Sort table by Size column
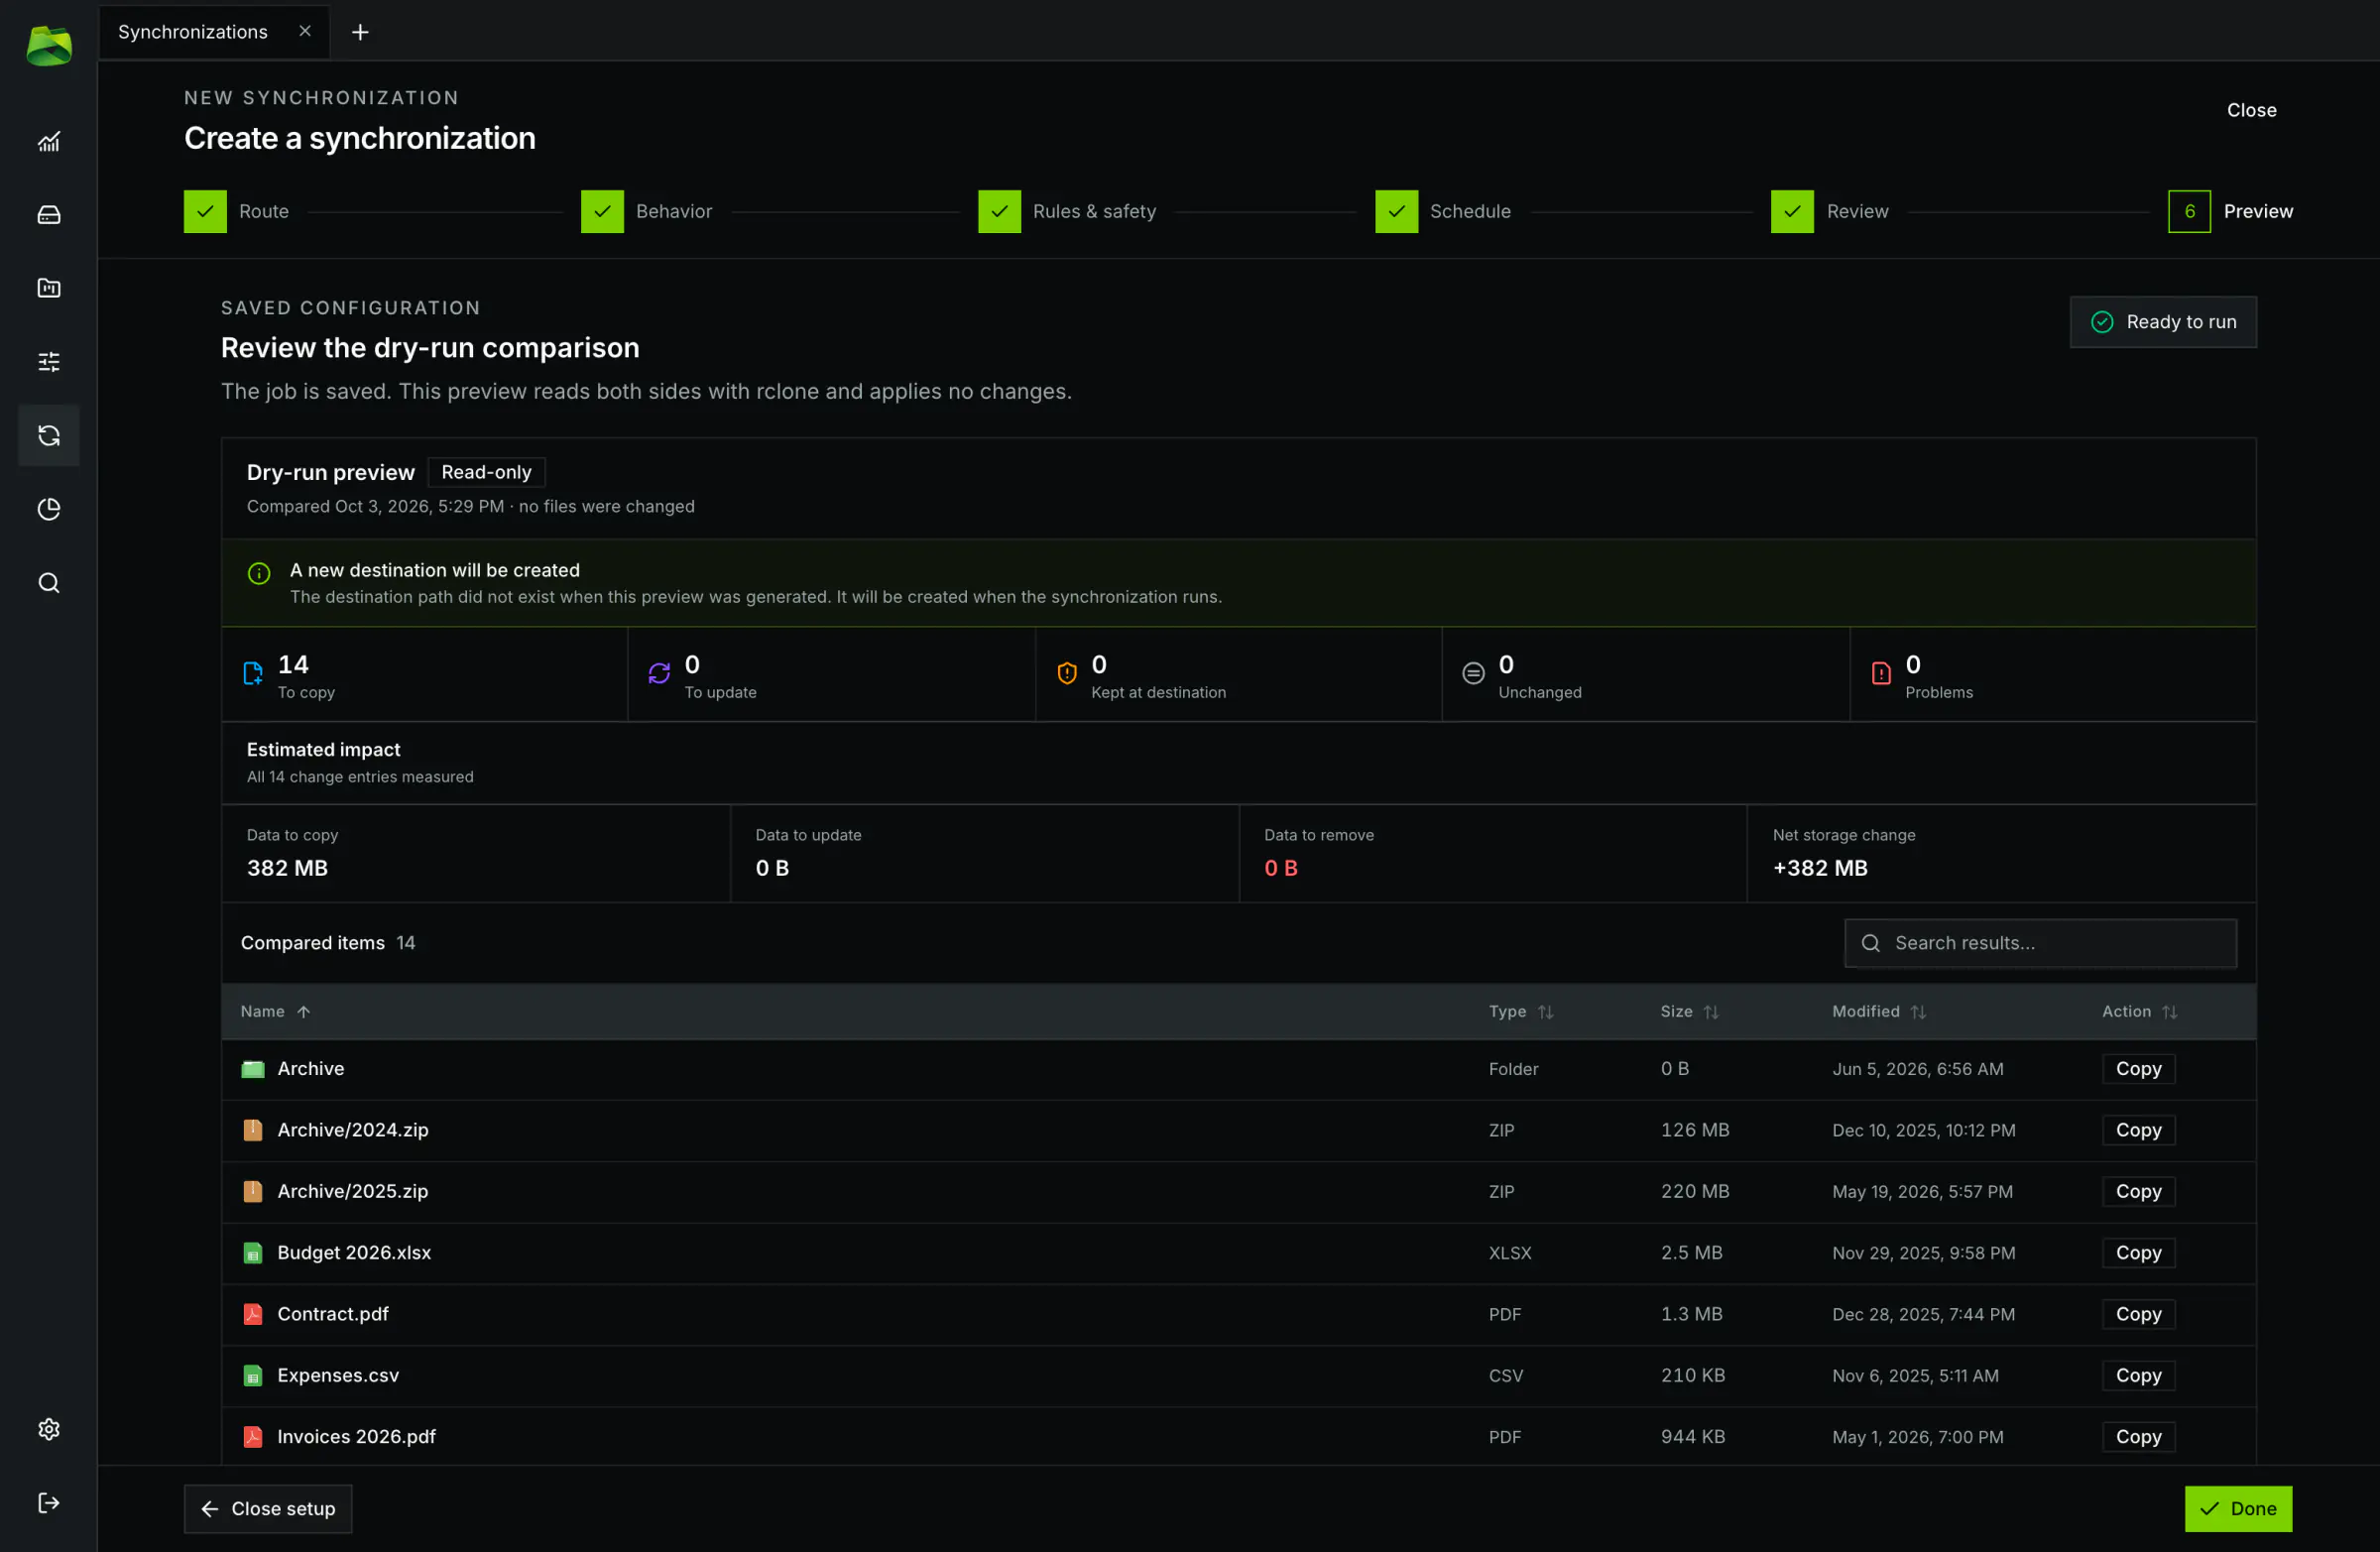2380x1552 pixels. coord(1689,1012)
